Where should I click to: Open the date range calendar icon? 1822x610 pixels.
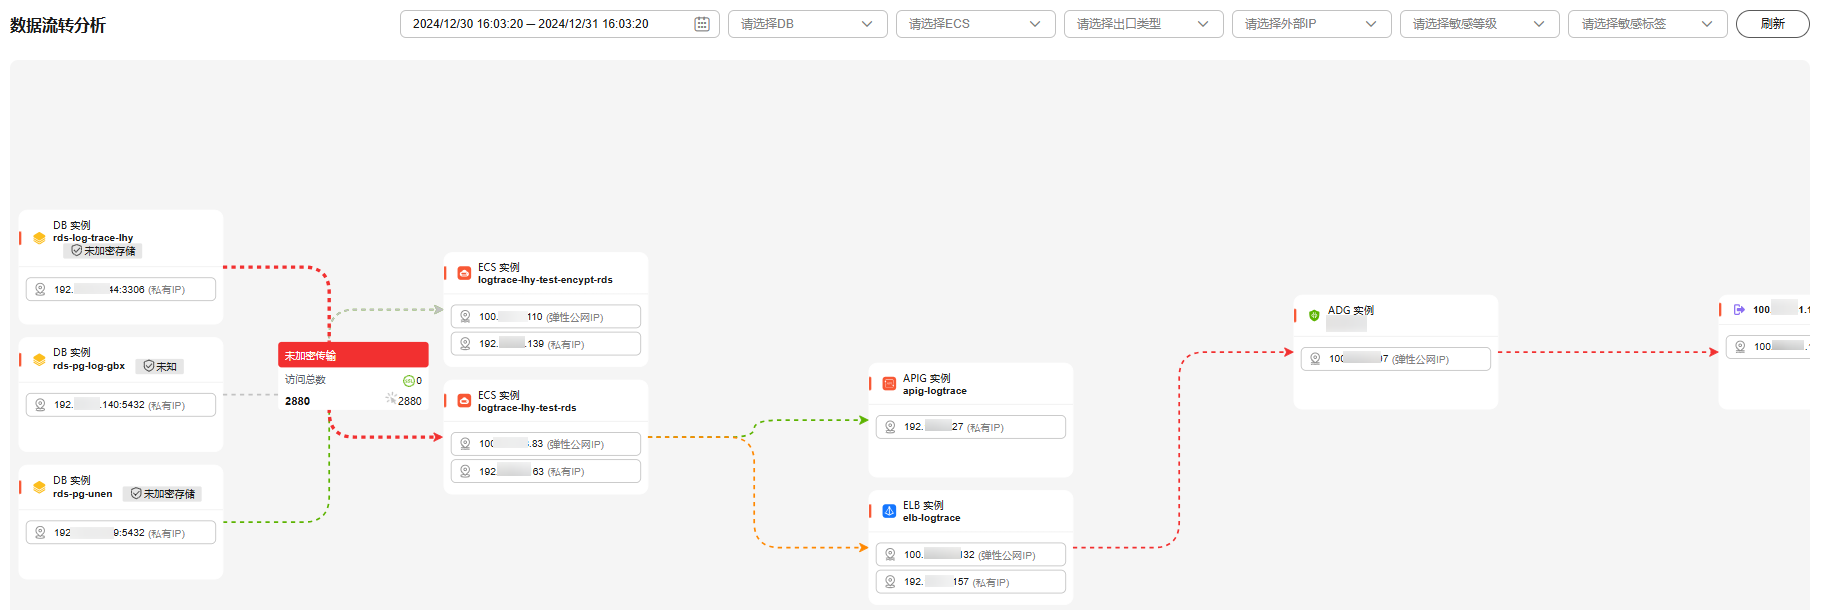tap(702, 24)
